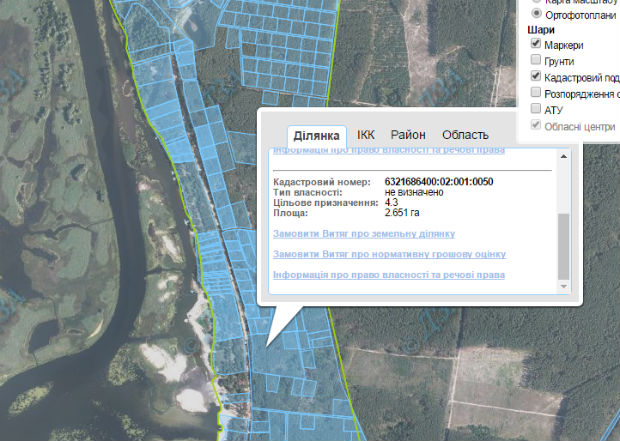620x441 pixels.
Task: Toggle the Кадастровий поділ layer checkbox
Action: pyautogui.click(x=537, y=77)
